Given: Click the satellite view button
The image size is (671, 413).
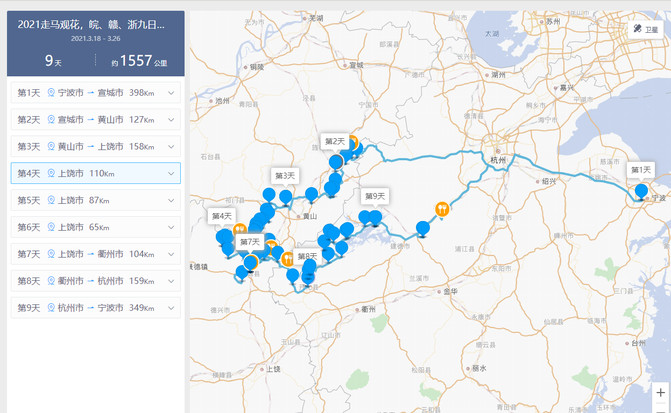Looking at the screenshot, I should pyautogui.click(x=645, y=30).
